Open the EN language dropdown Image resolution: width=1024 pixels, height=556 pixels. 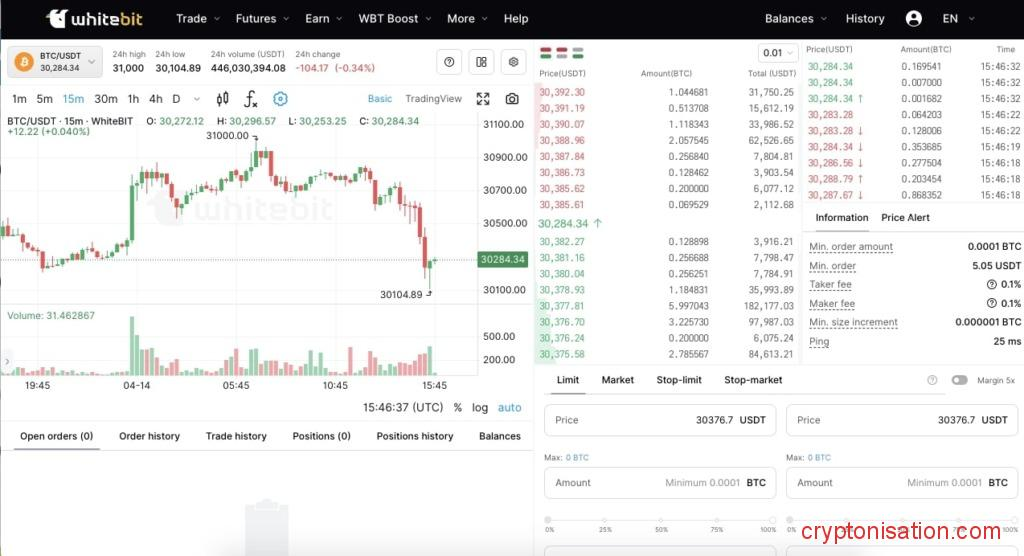[x=958, y=19]
